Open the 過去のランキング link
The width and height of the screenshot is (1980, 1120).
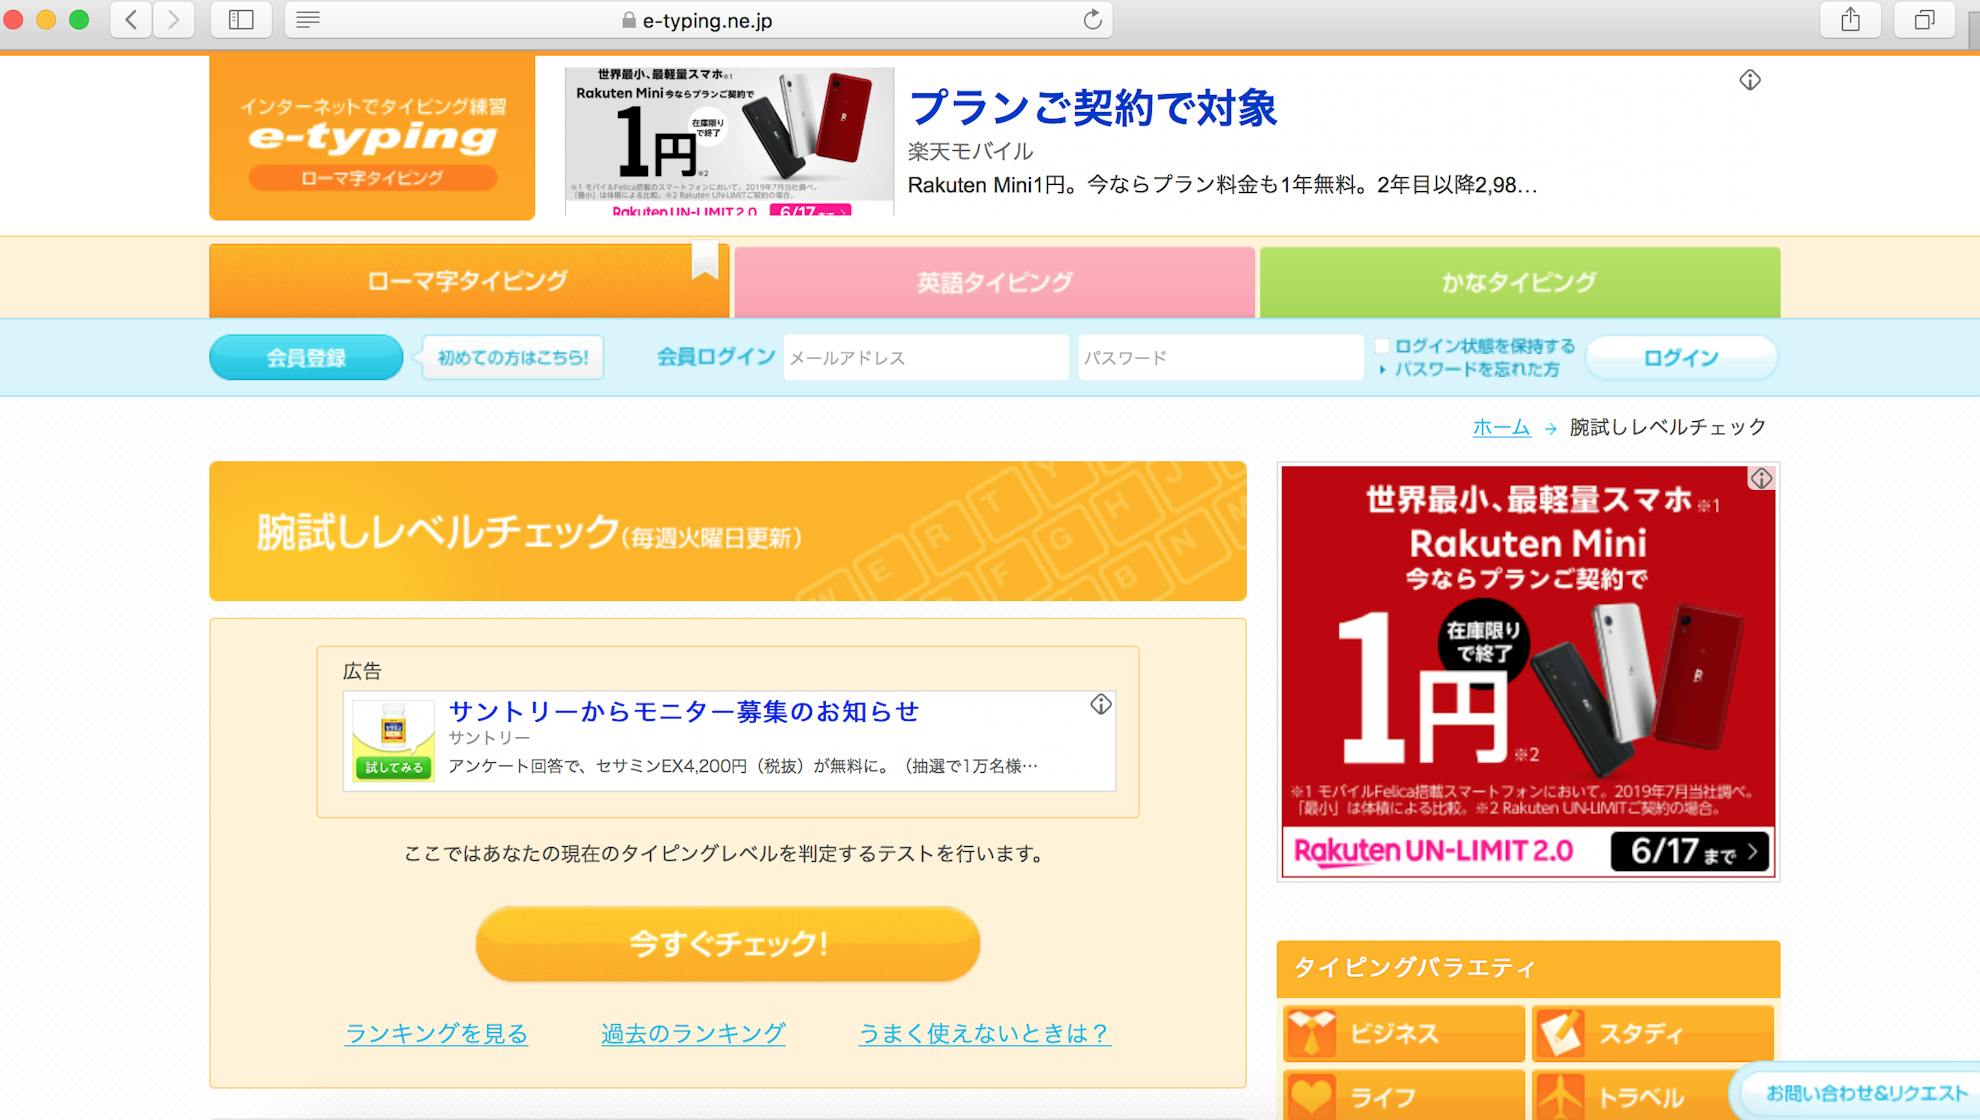tap(693, 1033)
